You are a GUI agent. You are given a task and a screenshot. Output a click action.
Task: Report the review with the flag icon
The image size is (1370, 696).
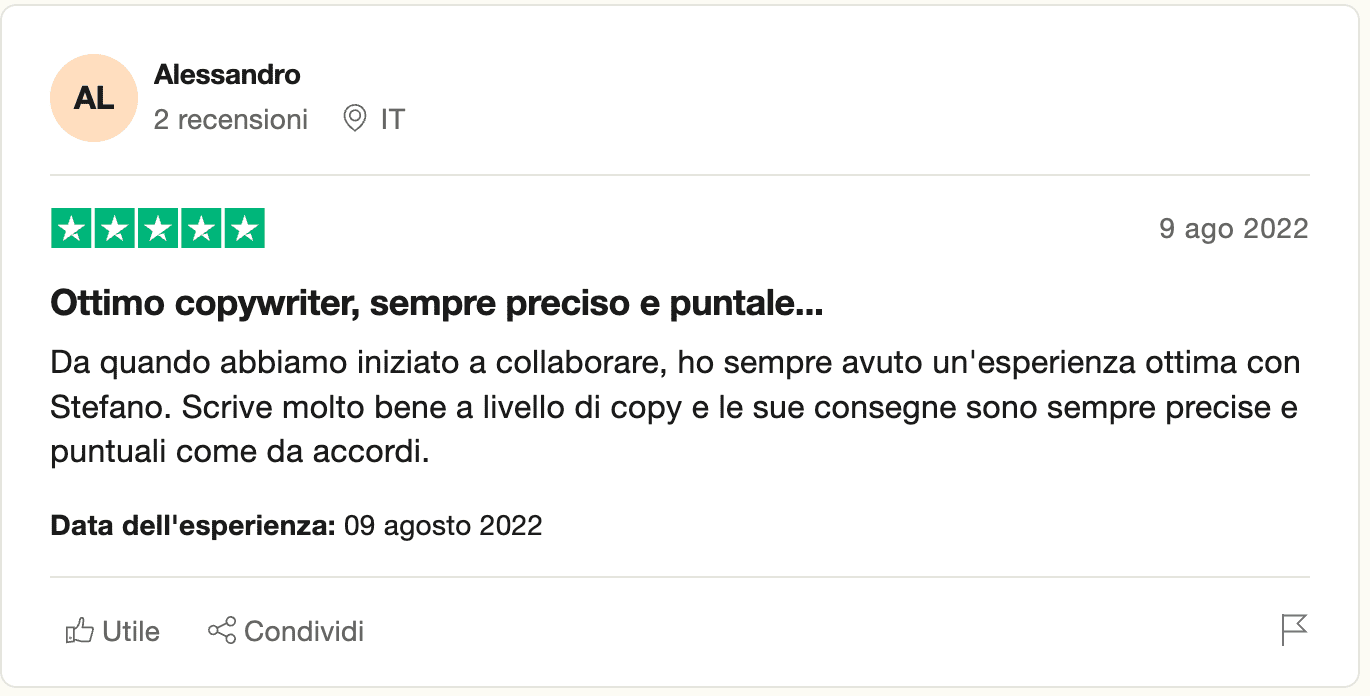pyautogui.click(x=1294, y=630)
